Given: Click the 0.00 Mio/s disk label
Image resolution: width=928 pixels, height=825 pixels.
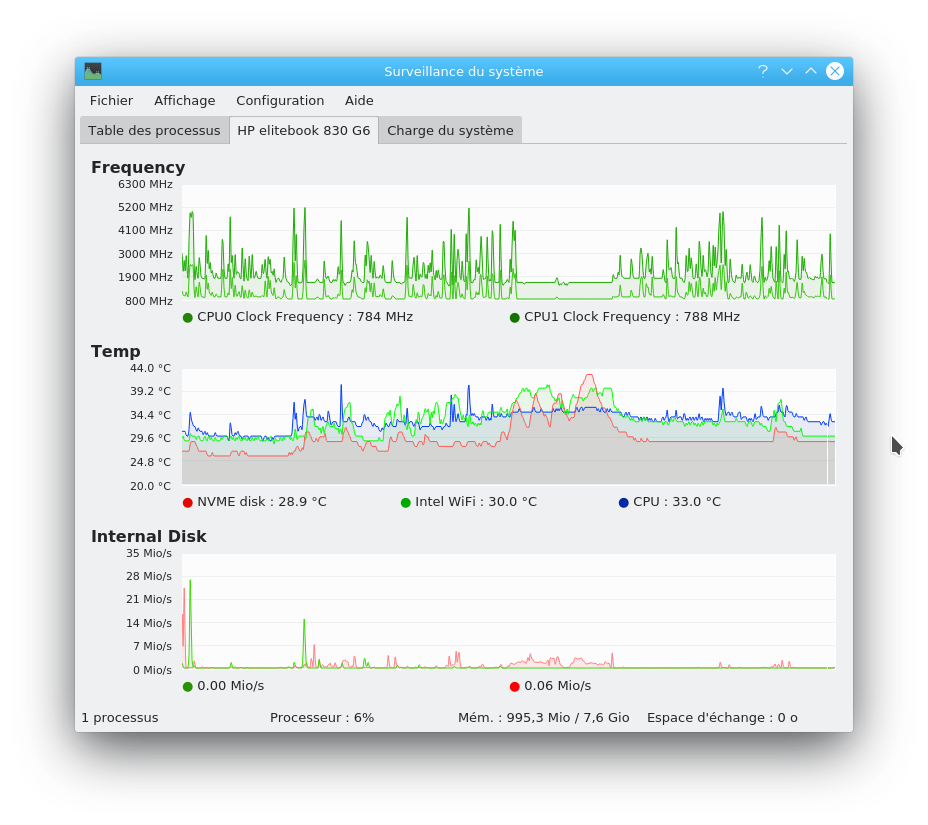Looking at the screenshot, I should (x=230, y=685).
